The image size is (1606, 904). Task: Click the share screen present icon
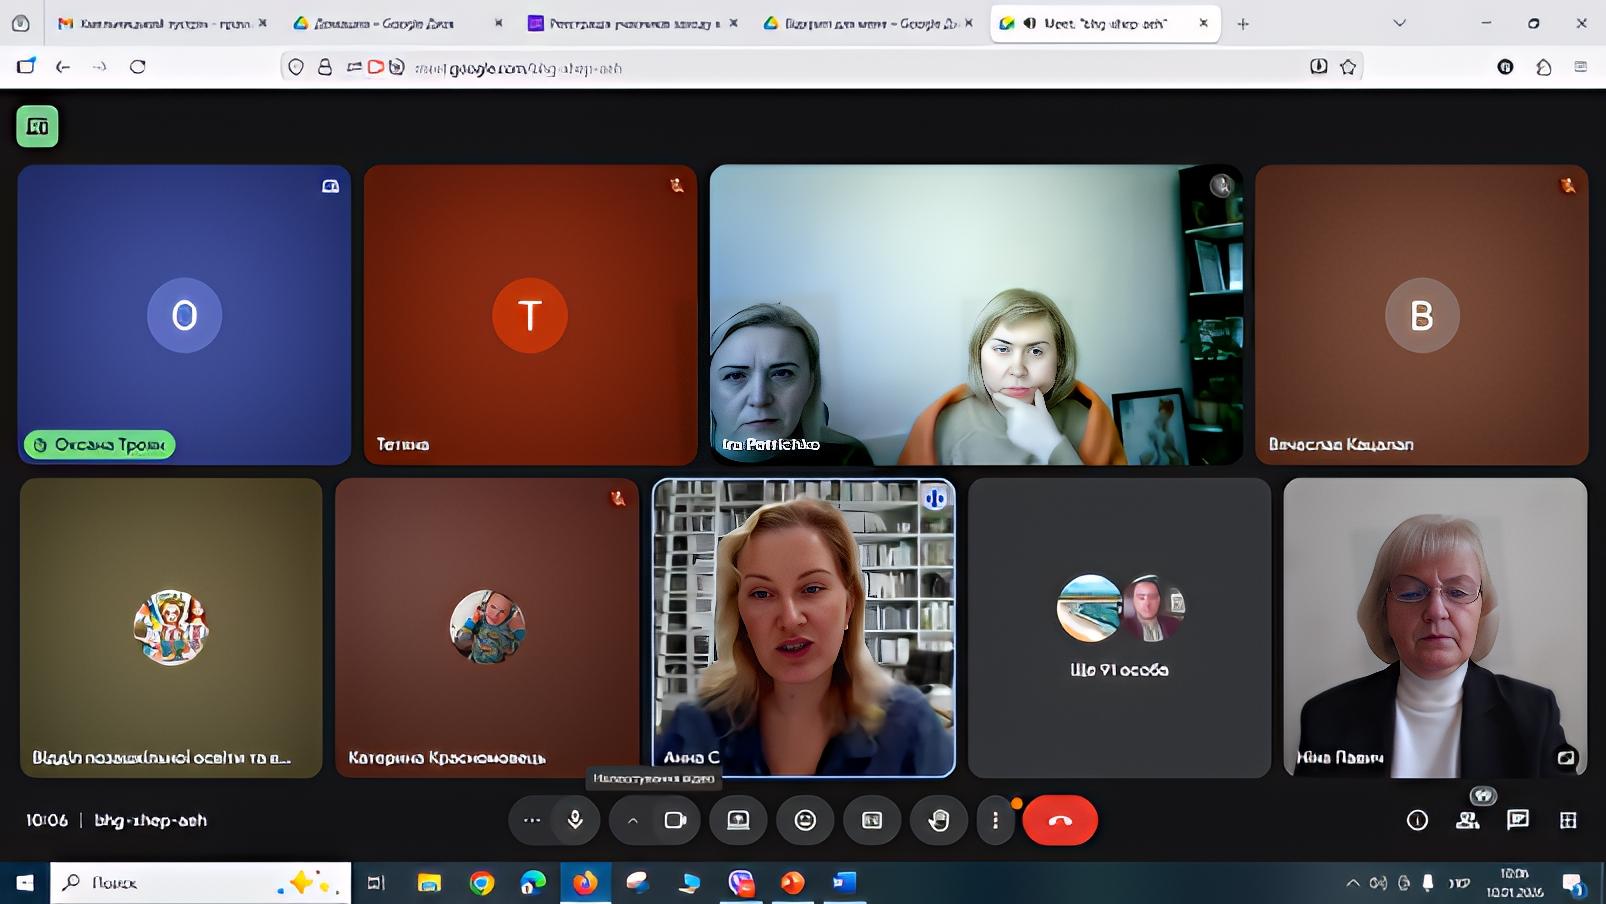738,820
